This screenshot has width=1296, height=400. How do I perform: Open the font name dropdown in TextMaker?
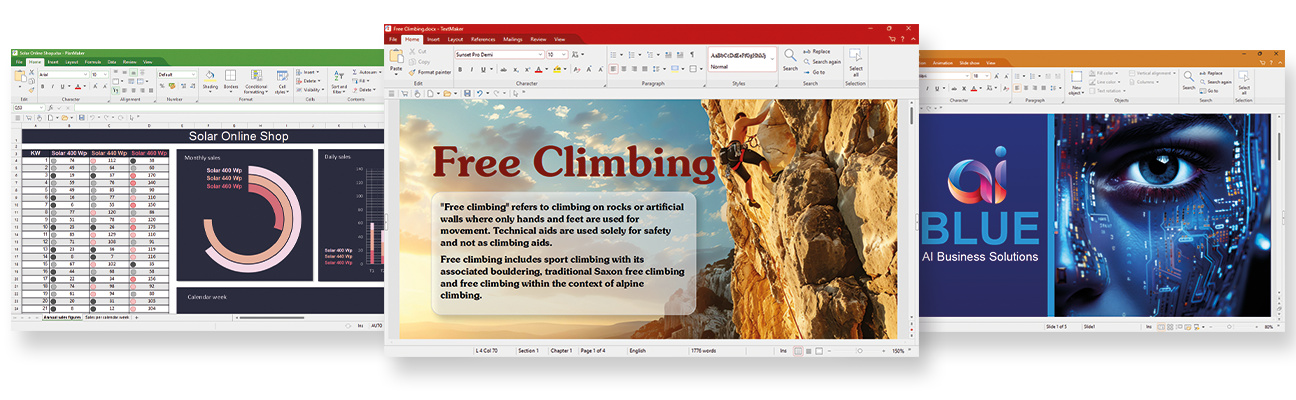(x=540, y=54)
